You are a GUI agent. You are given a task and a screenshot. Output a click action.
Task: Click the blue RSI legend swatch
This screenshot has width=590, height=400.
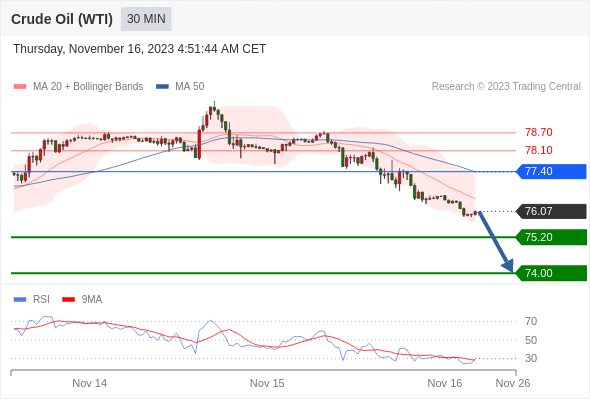20,300
